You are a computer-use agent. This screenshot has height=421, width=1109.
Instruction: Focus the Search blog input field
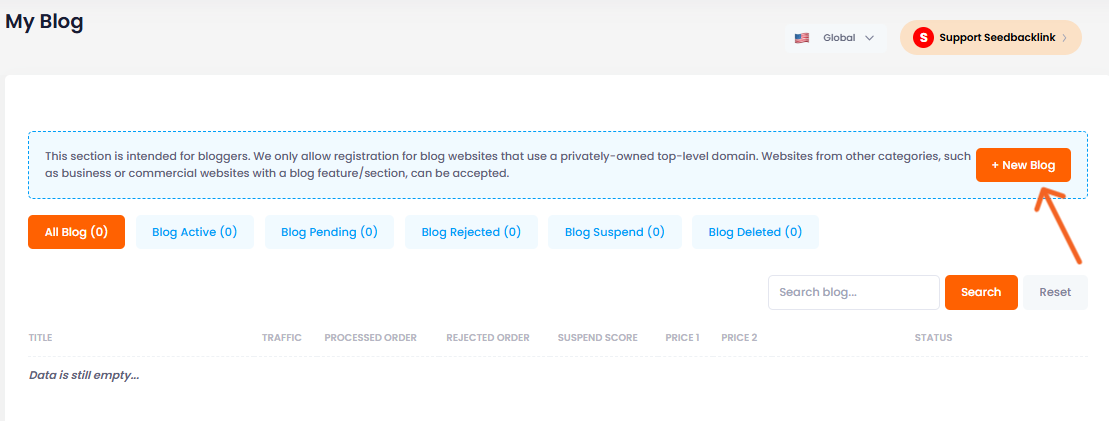click(x=854, y=292)
